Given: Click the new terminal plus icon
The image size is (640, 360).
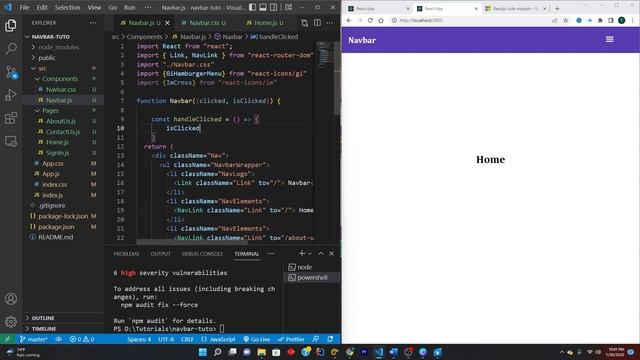Looking at the screenshot, I should pyautogui.click(x=302, y=253).
